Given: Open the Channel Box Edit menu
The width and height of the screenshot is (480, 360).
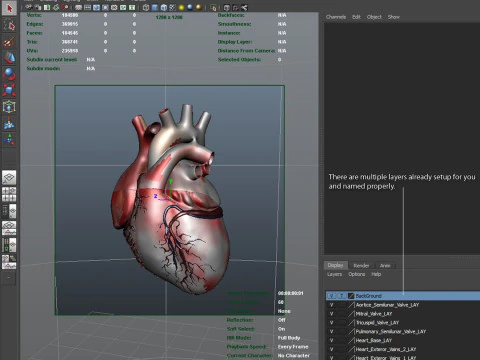Looking at the screenshot, I should (356, 17).
